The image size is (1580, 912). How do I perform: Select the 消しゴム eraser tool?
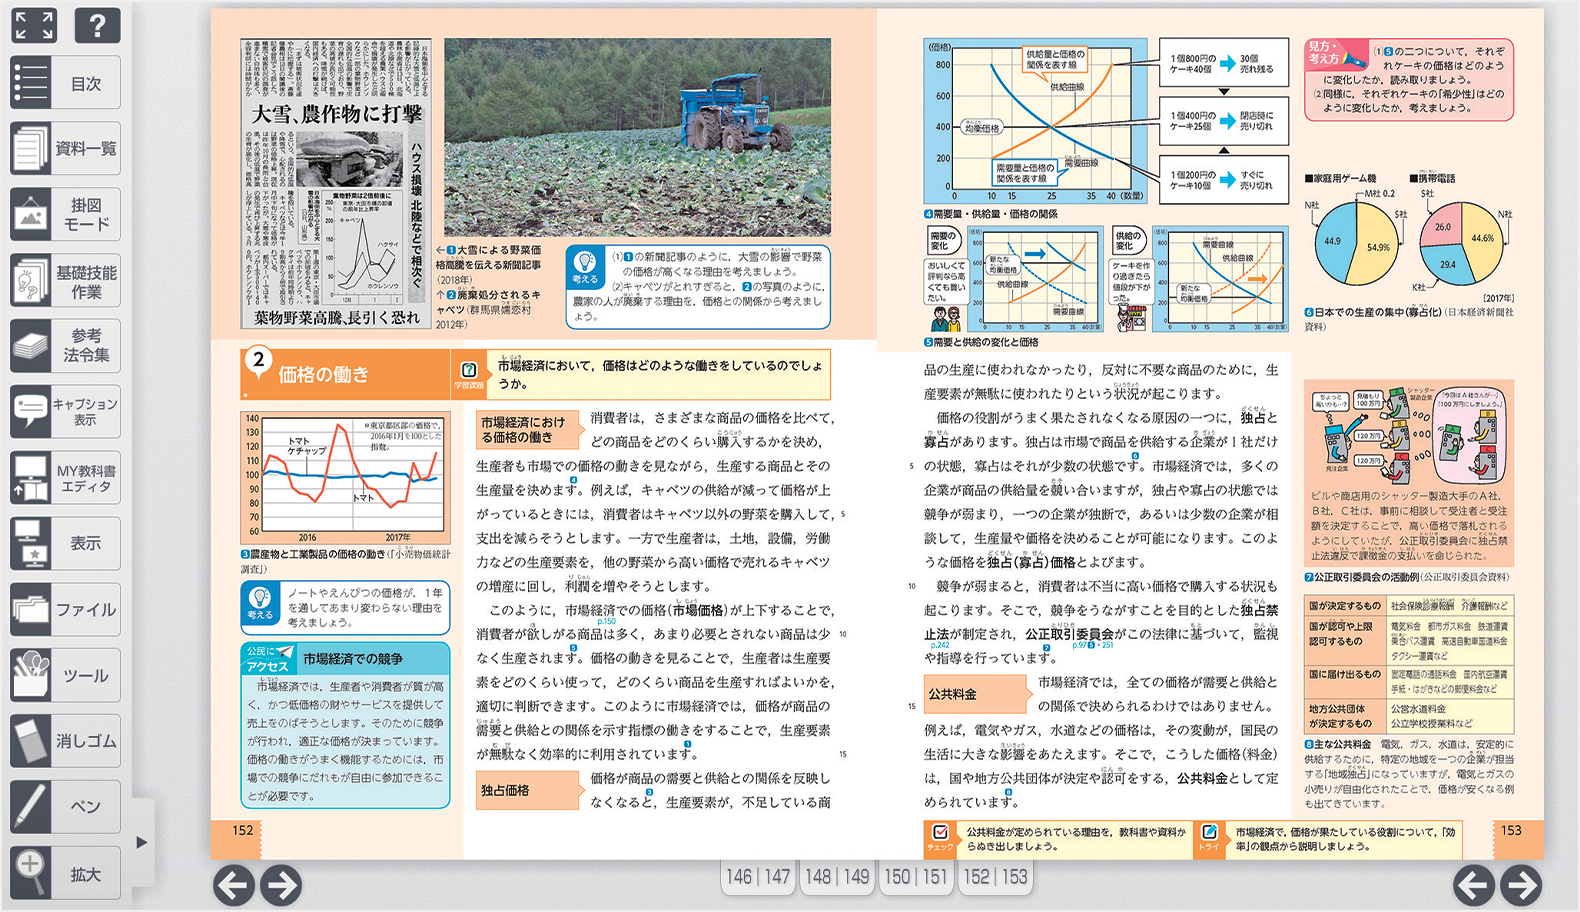coord(65,741)
